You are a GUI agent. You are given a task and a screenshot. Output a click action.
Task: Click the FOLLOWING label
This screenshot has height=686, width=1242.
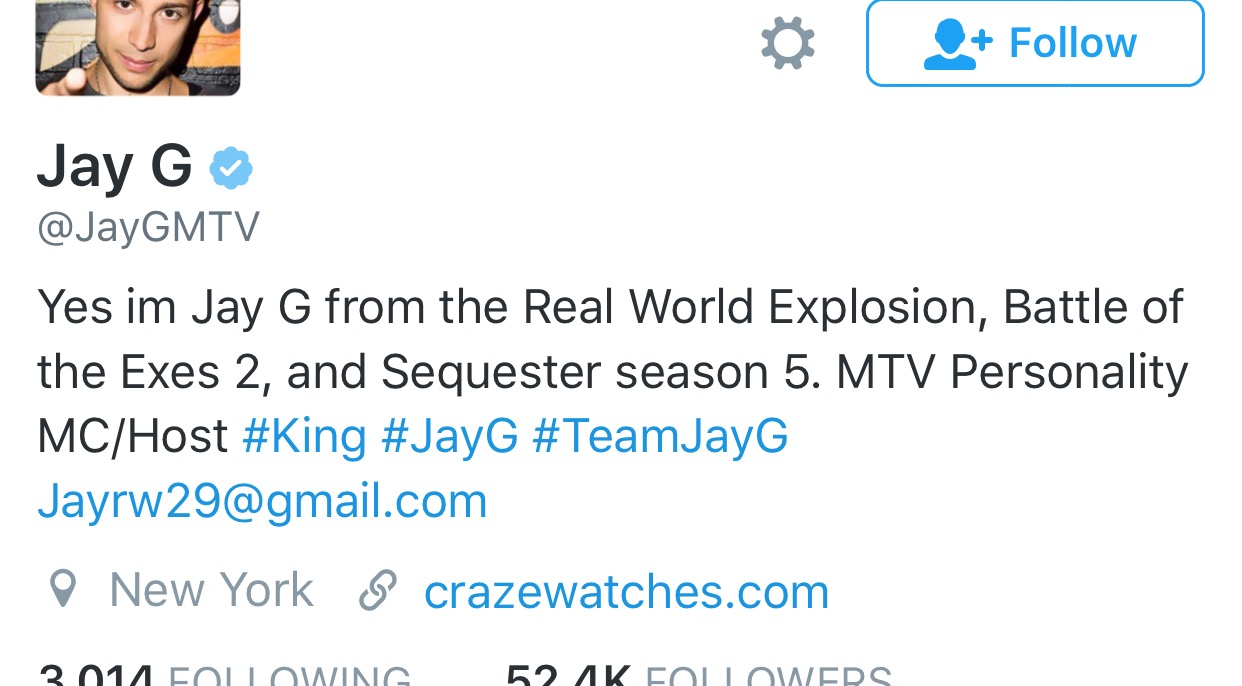[290, 676]
